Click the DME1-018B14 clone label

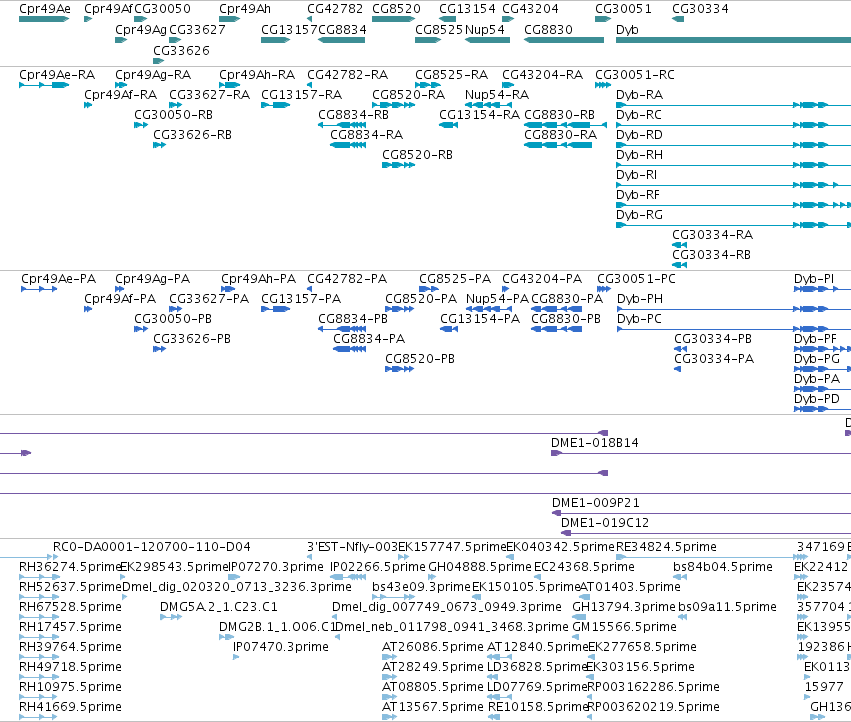(594, 442)
